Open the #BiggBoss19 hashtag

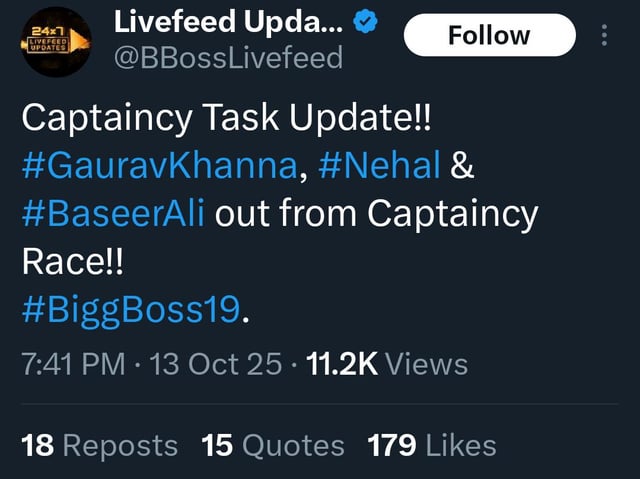[131, 314]
